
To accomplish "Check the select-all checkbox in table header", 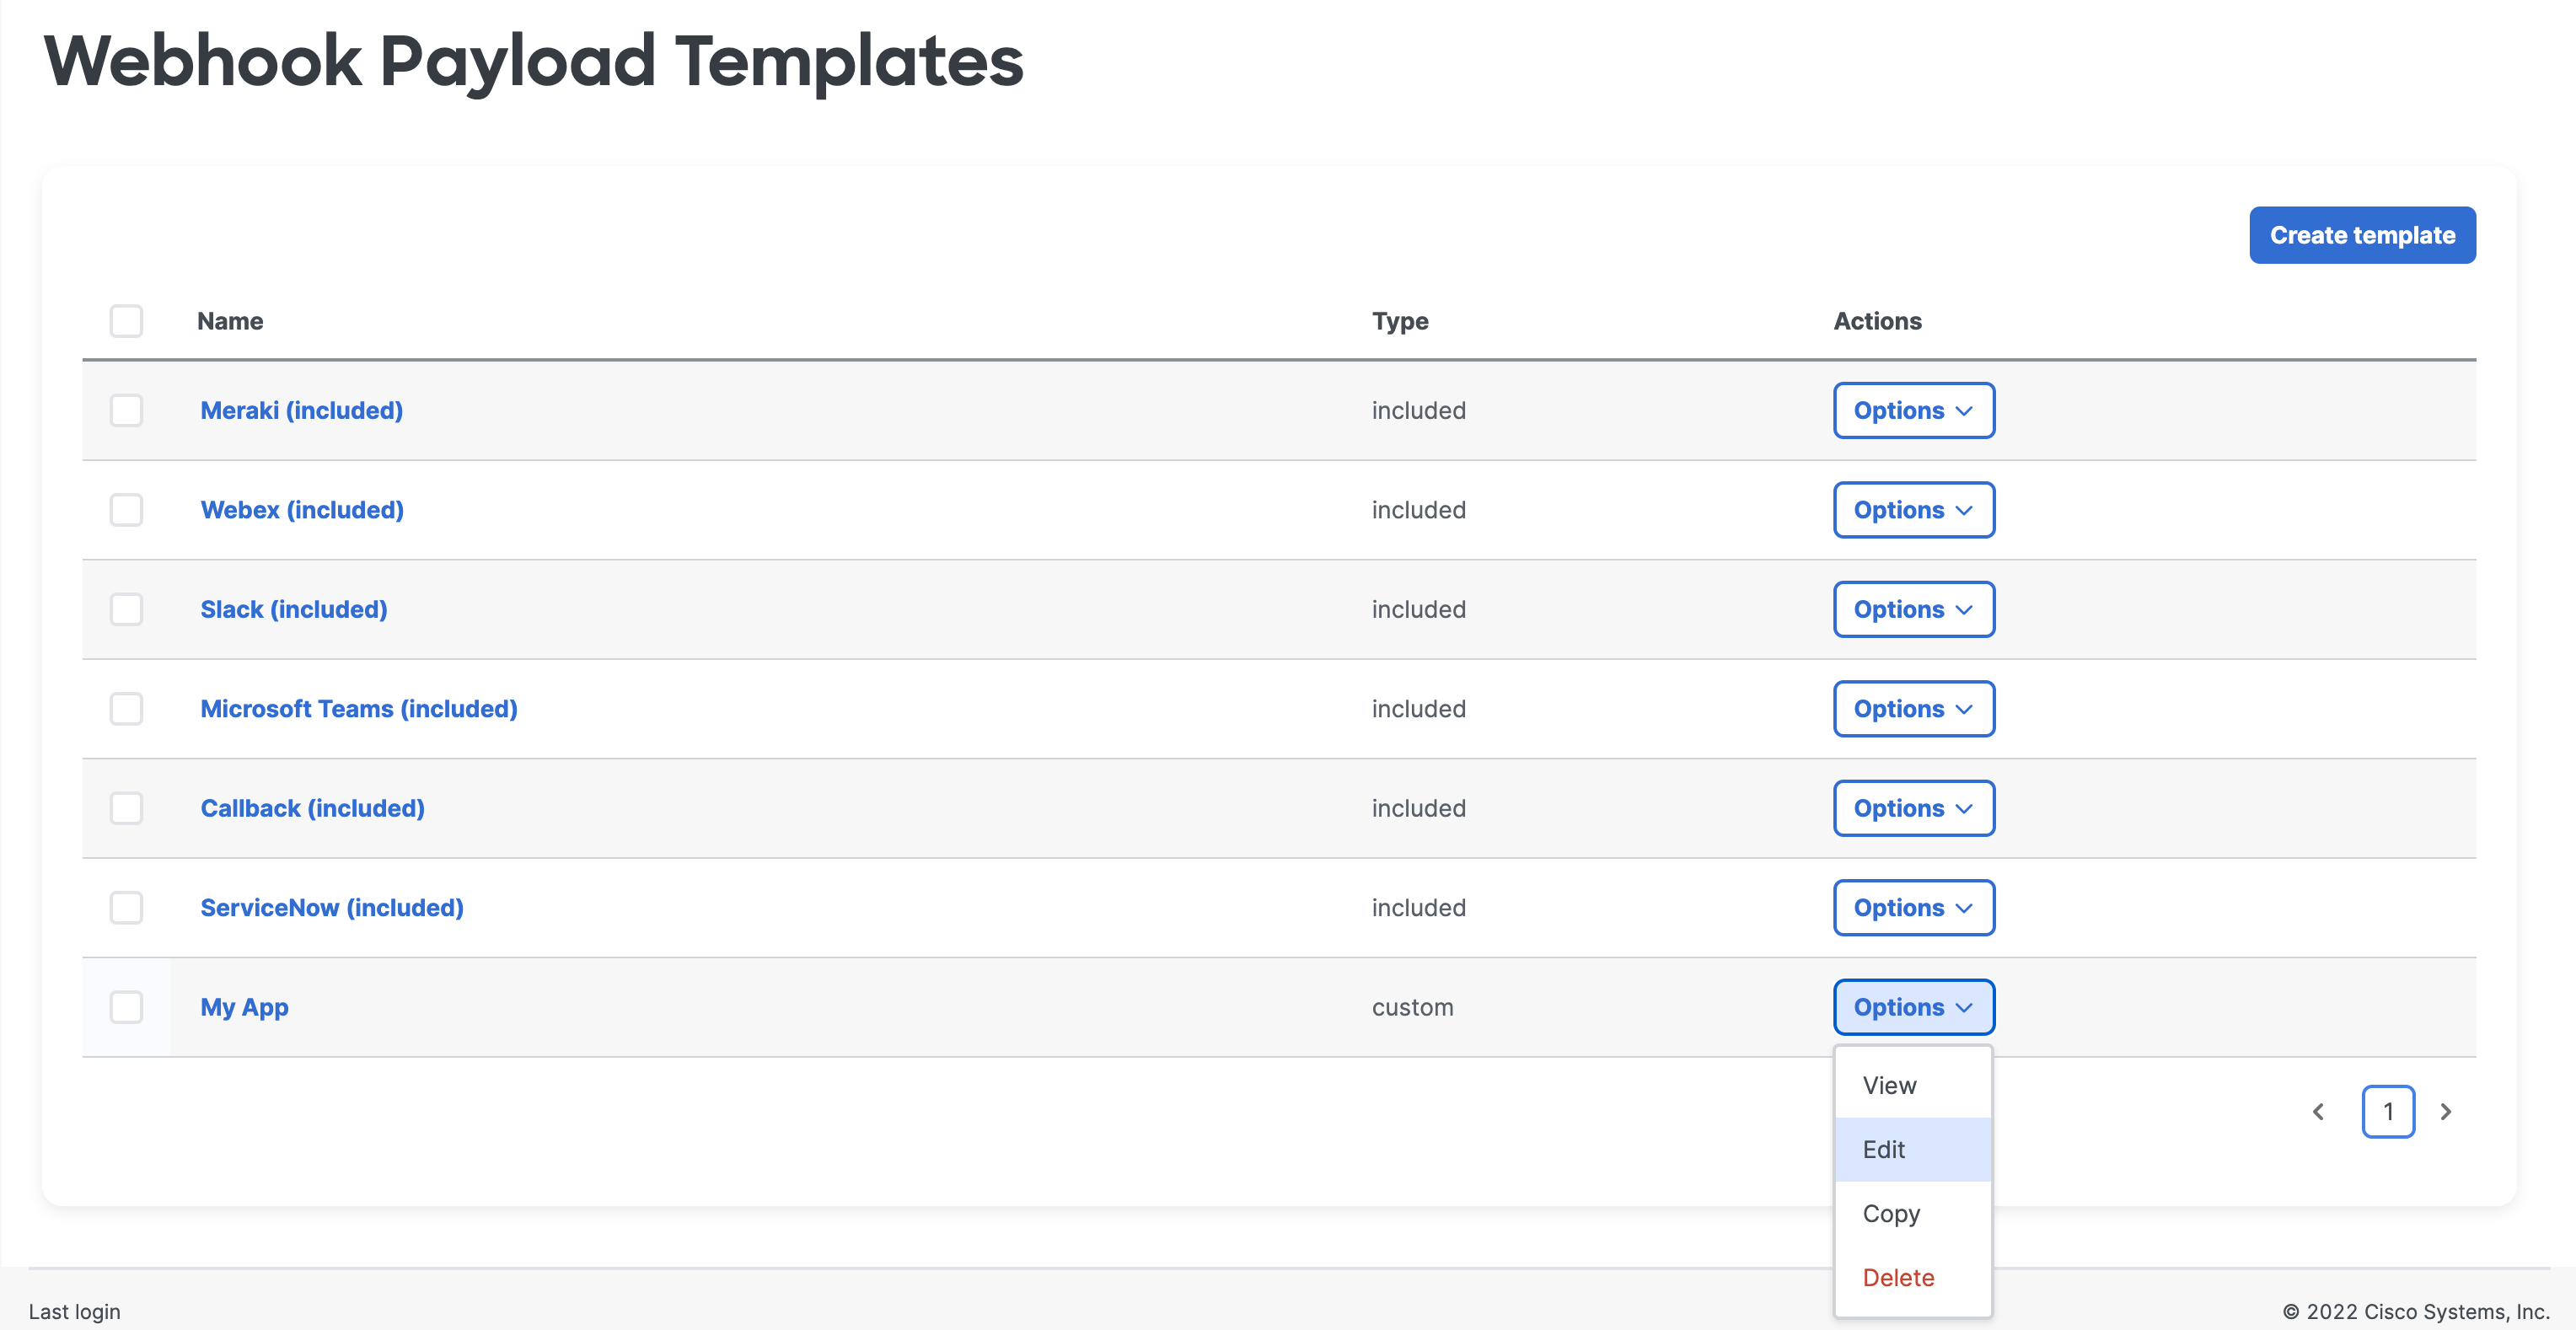I will coord(126,321).
